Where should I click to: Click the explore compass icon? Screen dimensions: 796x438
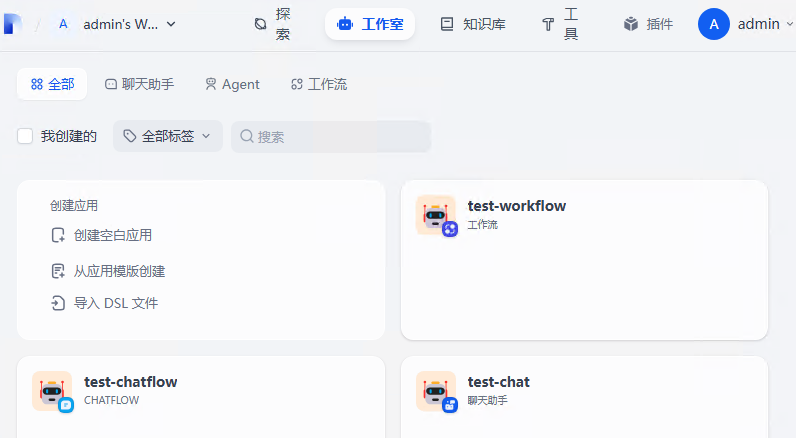point(260,24)
